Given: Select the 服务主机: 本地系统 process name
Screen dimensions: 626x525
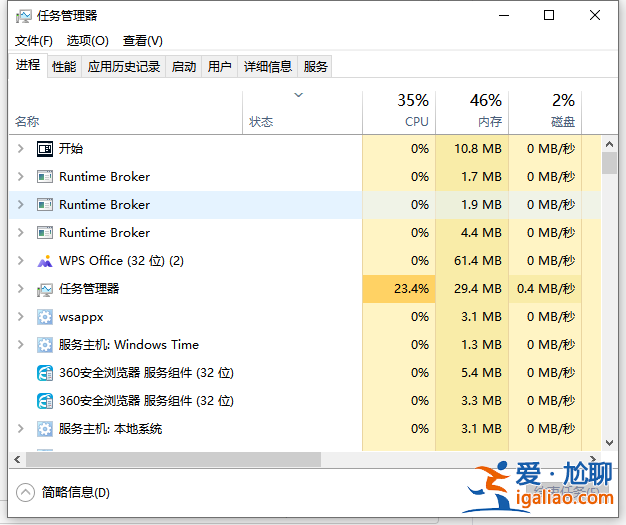Looking at the screenshot, I should (x=110, y=429).
